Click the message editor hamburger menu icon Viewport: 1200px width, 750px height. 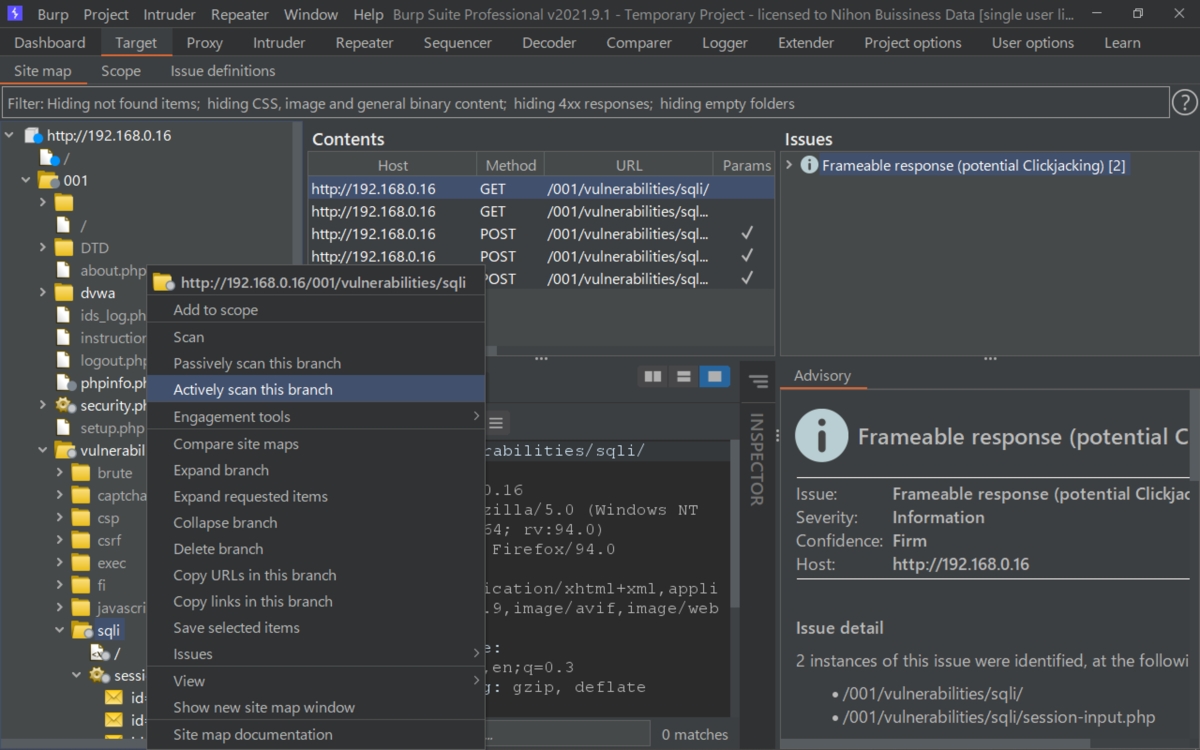(495, 422)
